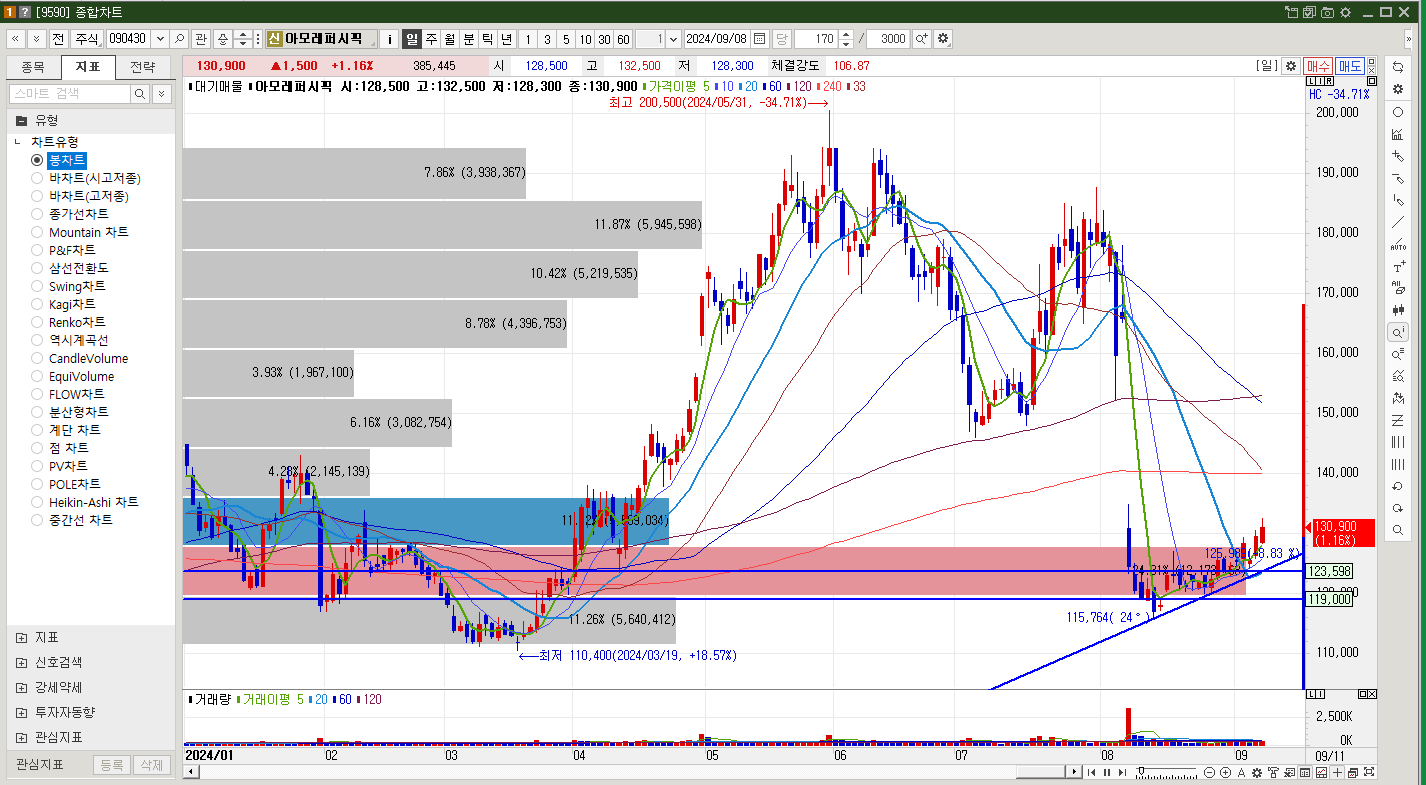The height and width of the screenshot is (785, 1426).
Task: Open chart settings gear in top toolbar
Action: (943, 39)
